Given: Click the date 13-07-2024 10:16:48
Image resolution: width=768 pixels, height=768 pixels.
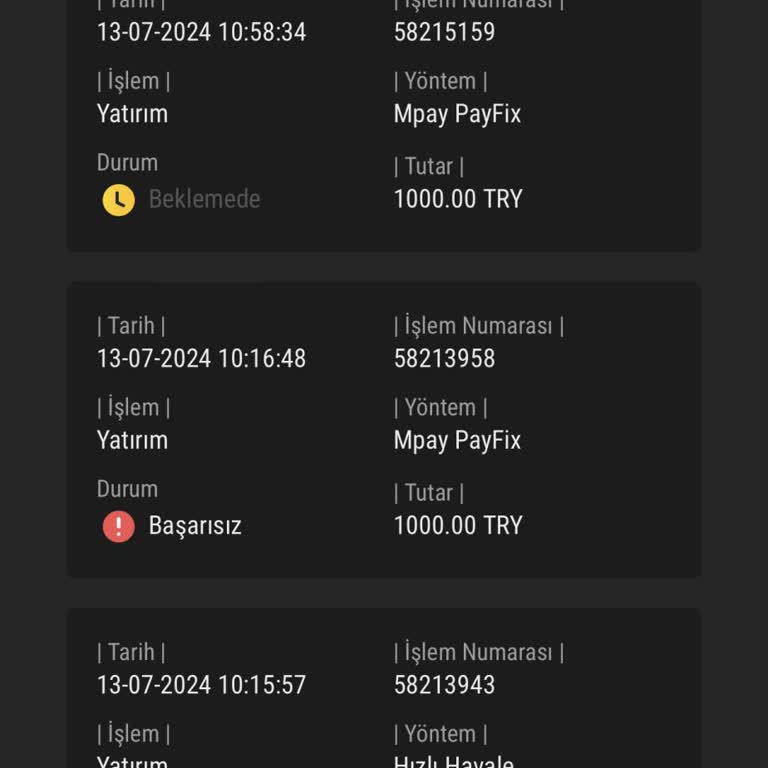Looking at the screenshot, I should (x=201, y=358).
